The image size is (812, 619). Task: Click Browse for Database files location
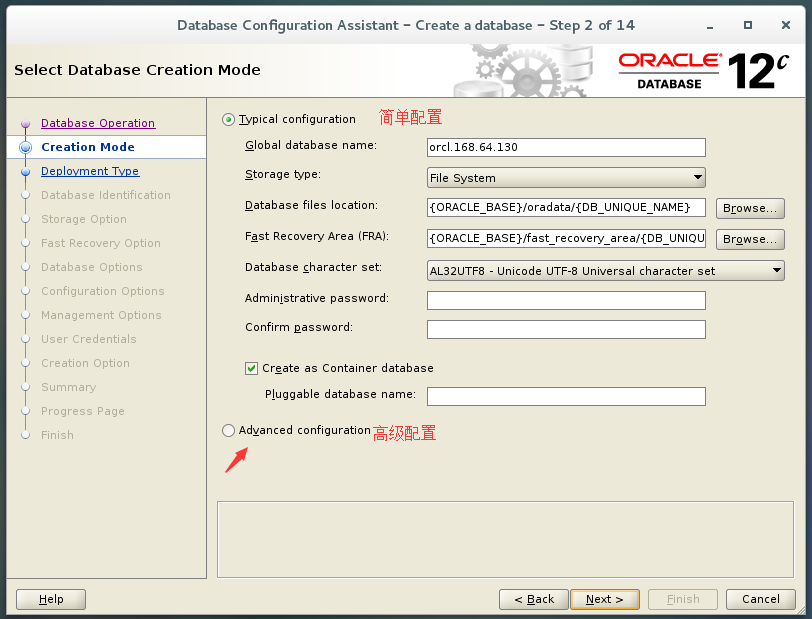tap(749, 208)
